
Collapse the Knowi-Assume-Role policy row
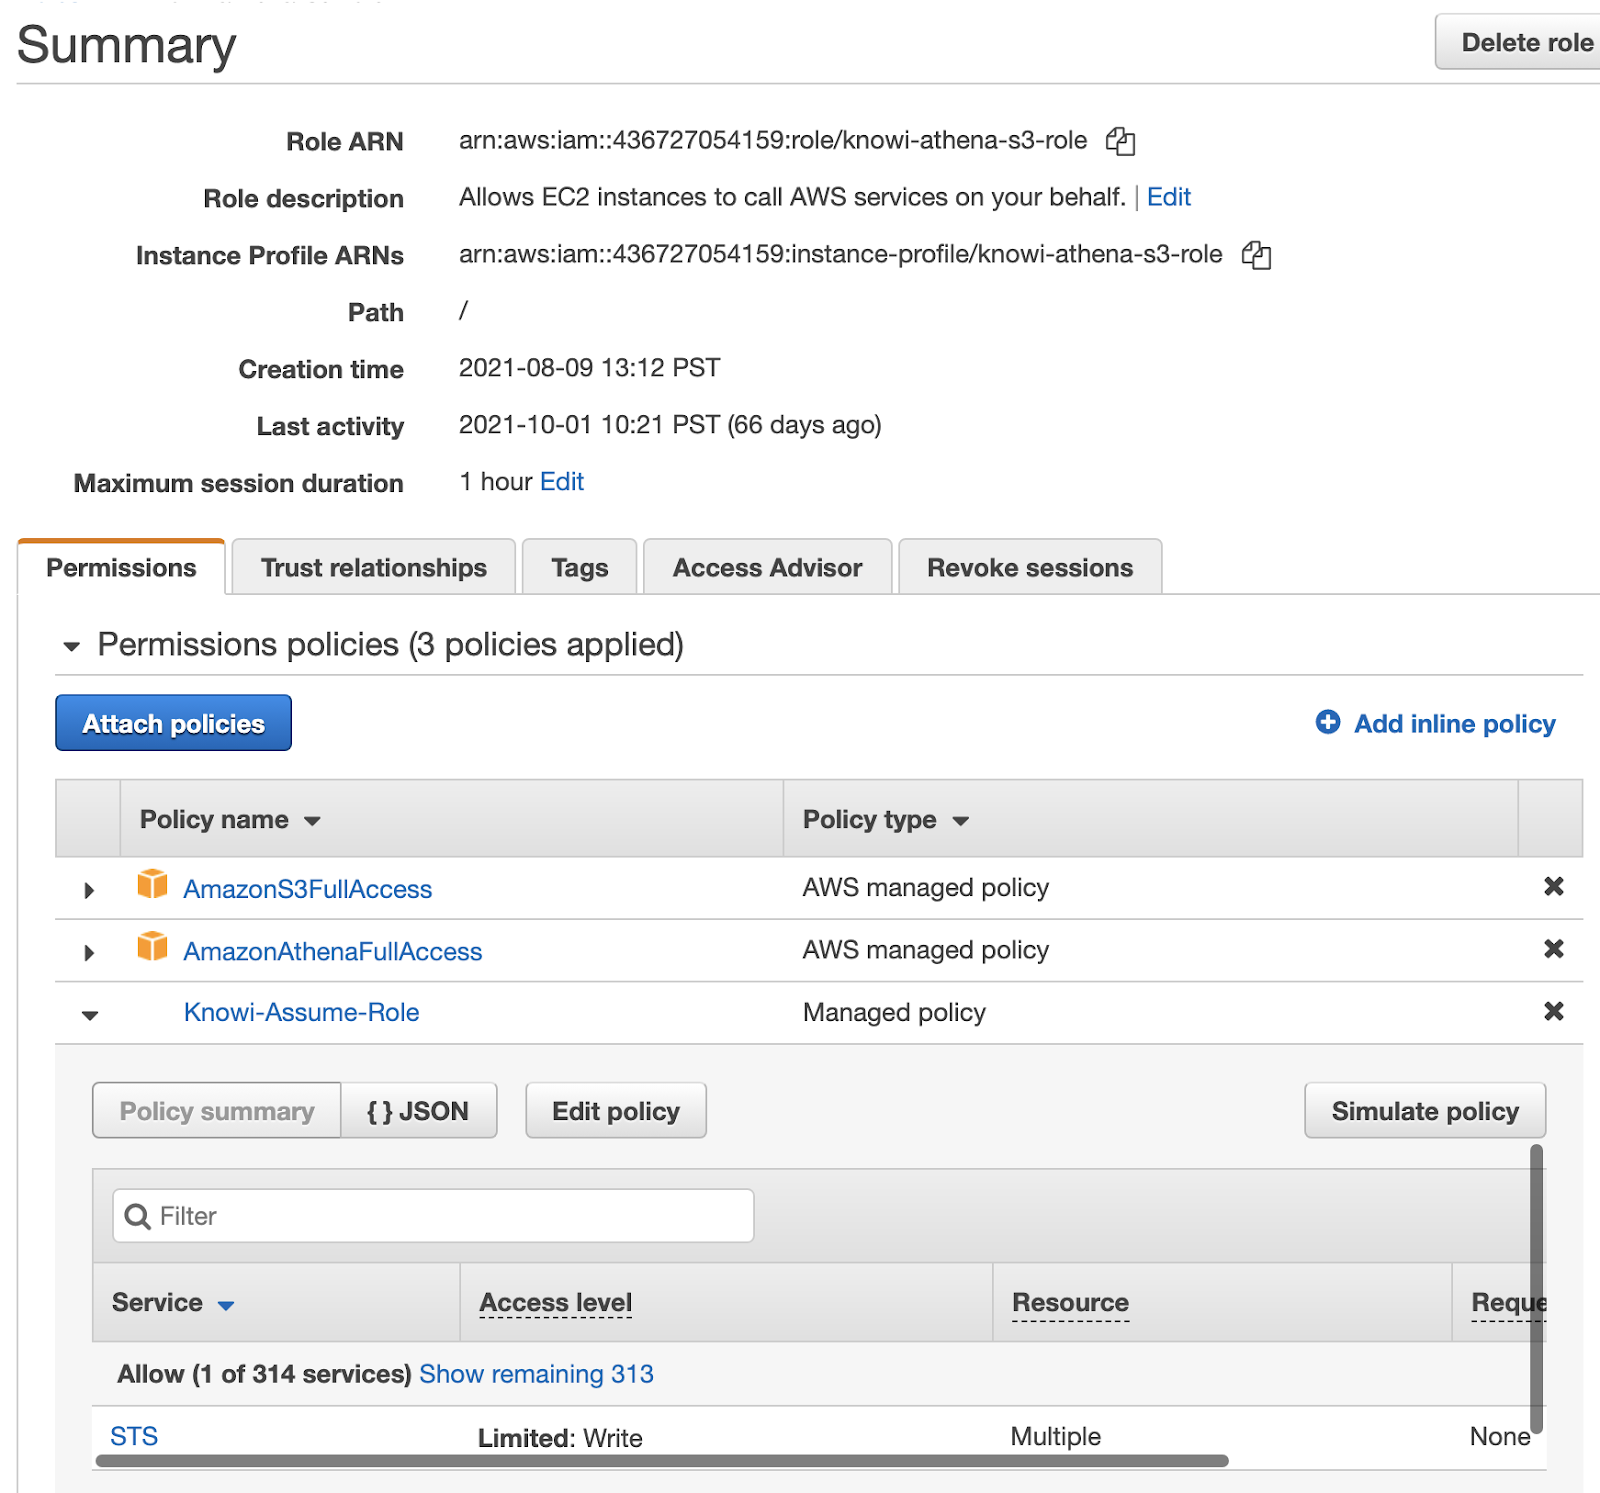click(90, 1015)
